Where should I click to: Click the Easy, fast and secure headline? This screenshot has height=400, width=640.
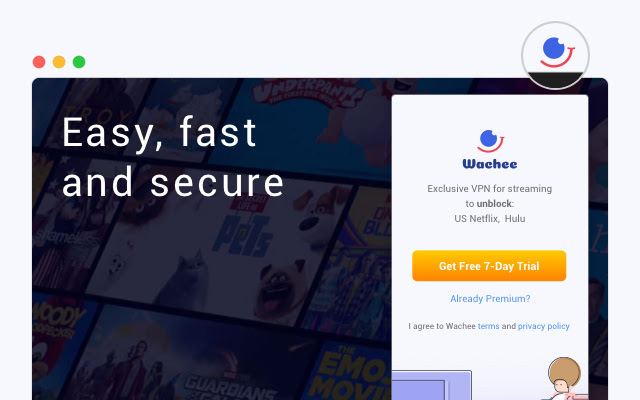173,157
